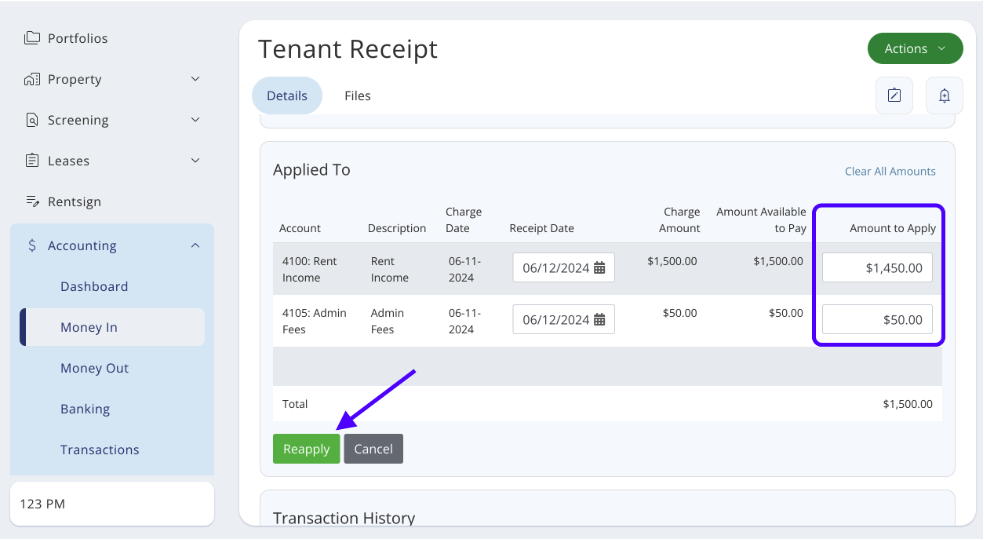
Task: Expand the Property menu chevron
Action: tap(195, 79)
